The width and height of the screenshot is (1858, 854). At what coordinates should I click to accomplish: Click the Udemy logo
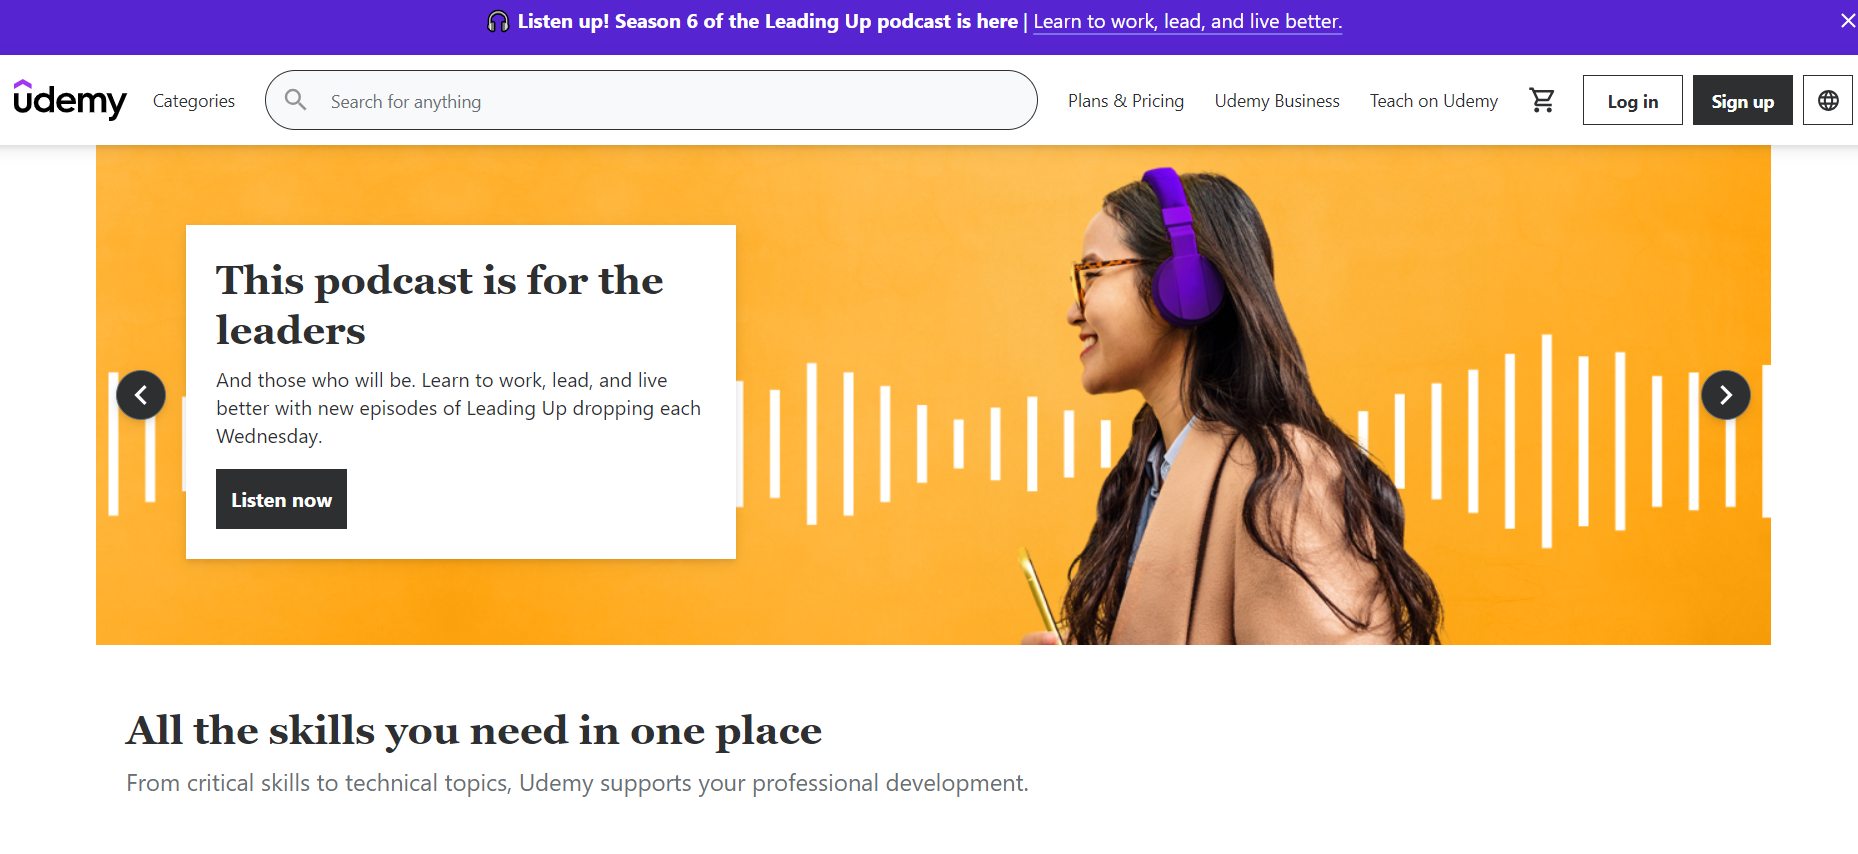pyautogui.click(x=70, y=100)
